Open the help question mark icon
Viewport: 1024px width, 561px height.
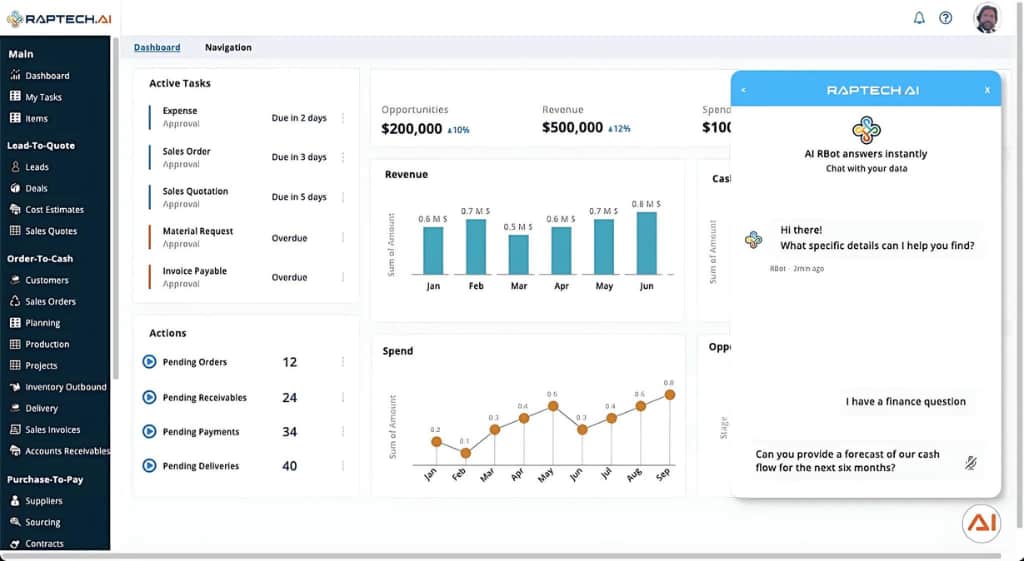[945, 18]
